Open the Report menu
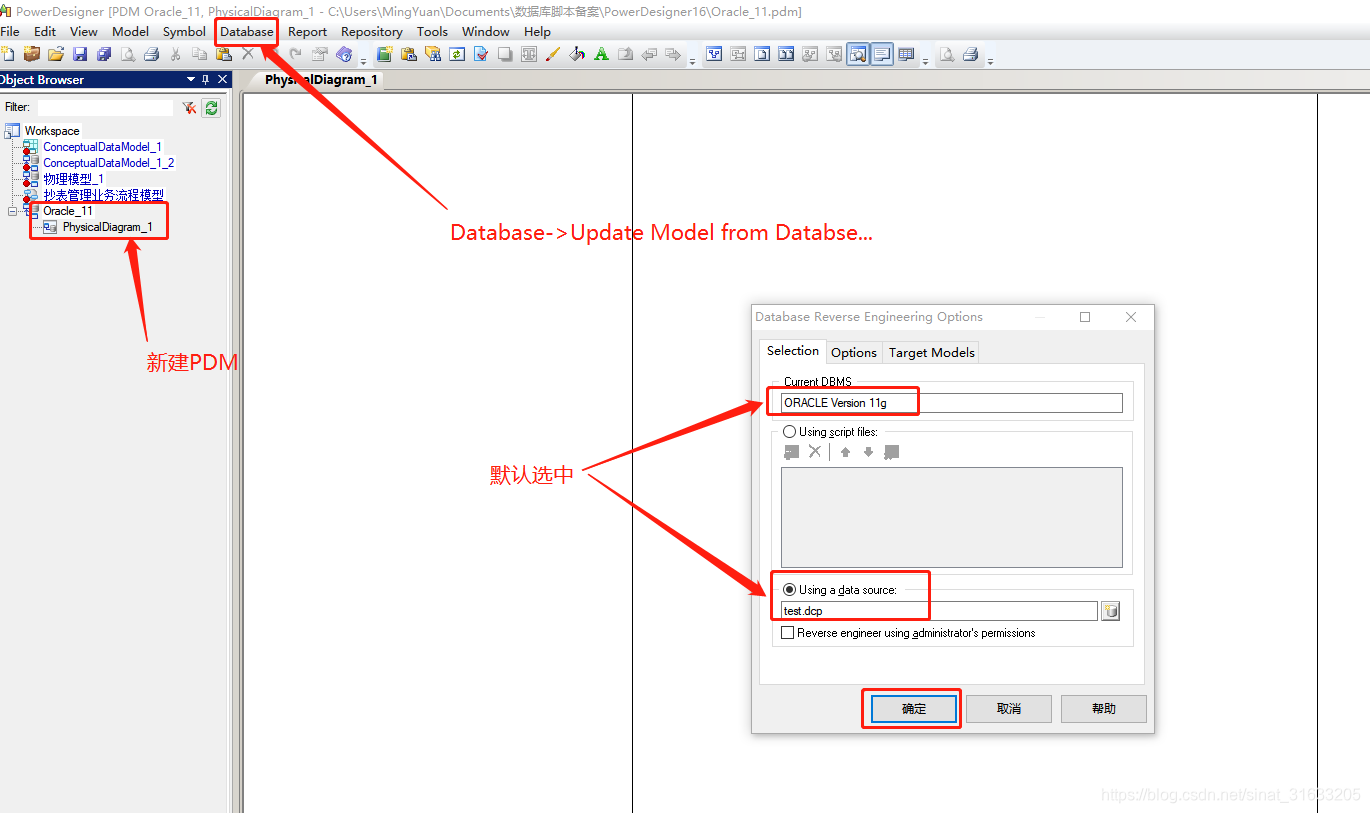1370x813 pixels. (308, 32)
